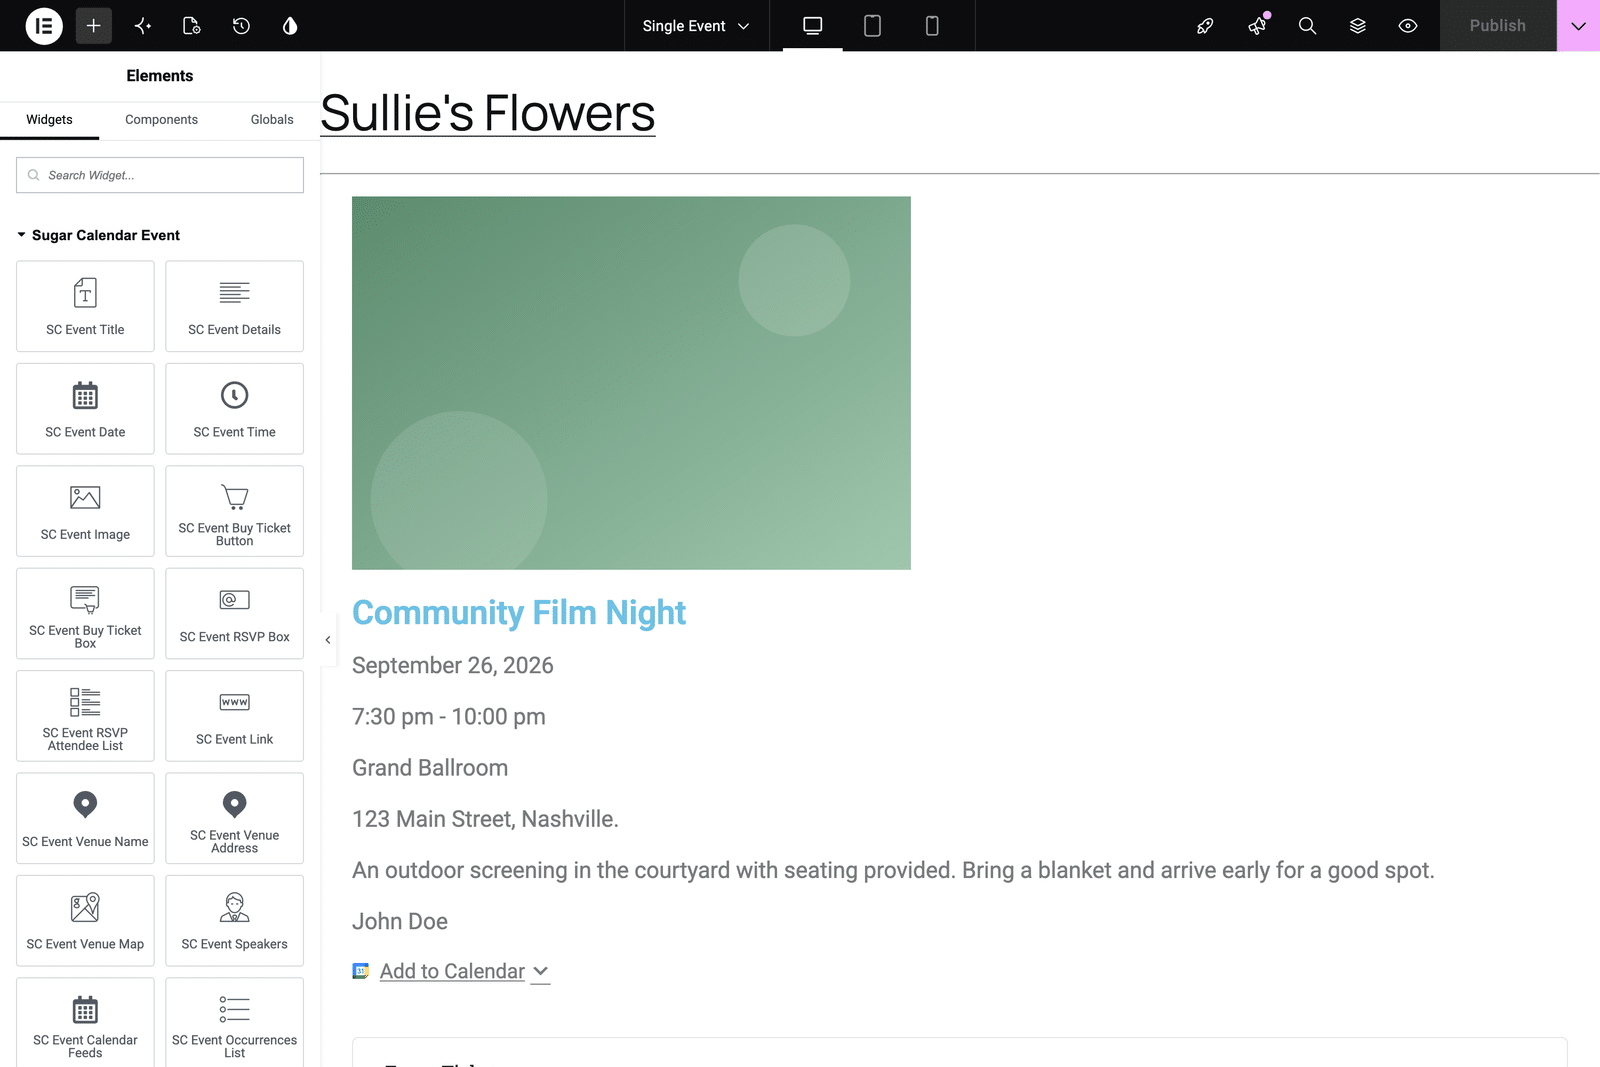The width and height of the screenshot is (1600, 1067).
Task: Click the rocket launchpad icon
Action: (x=1205, y=26)
